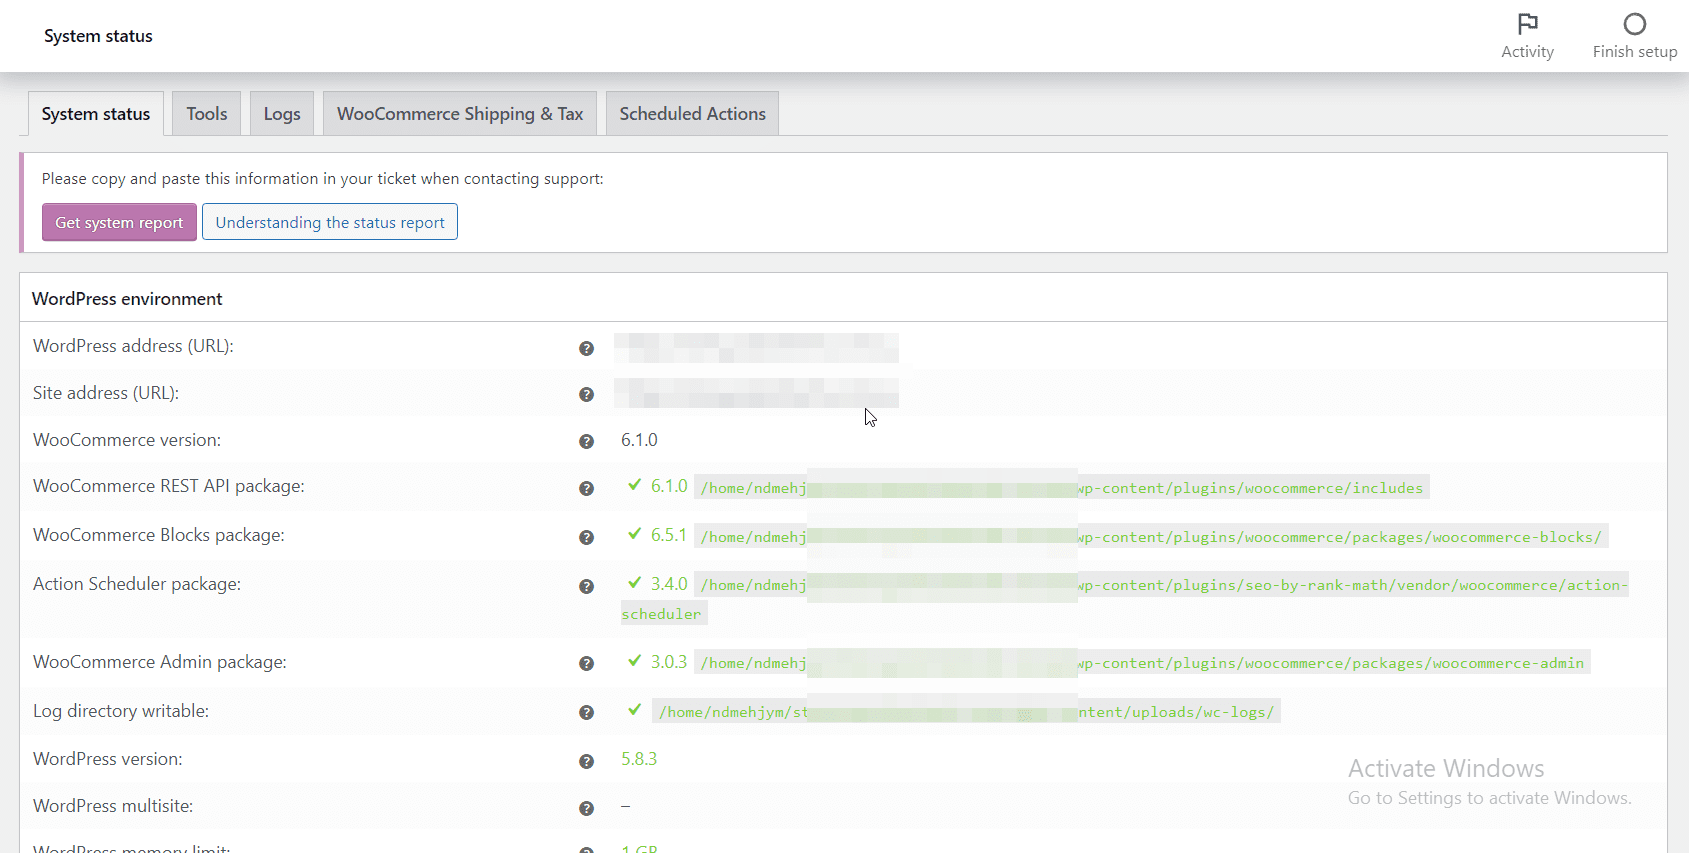Open the Logs tab

(282, 114)
